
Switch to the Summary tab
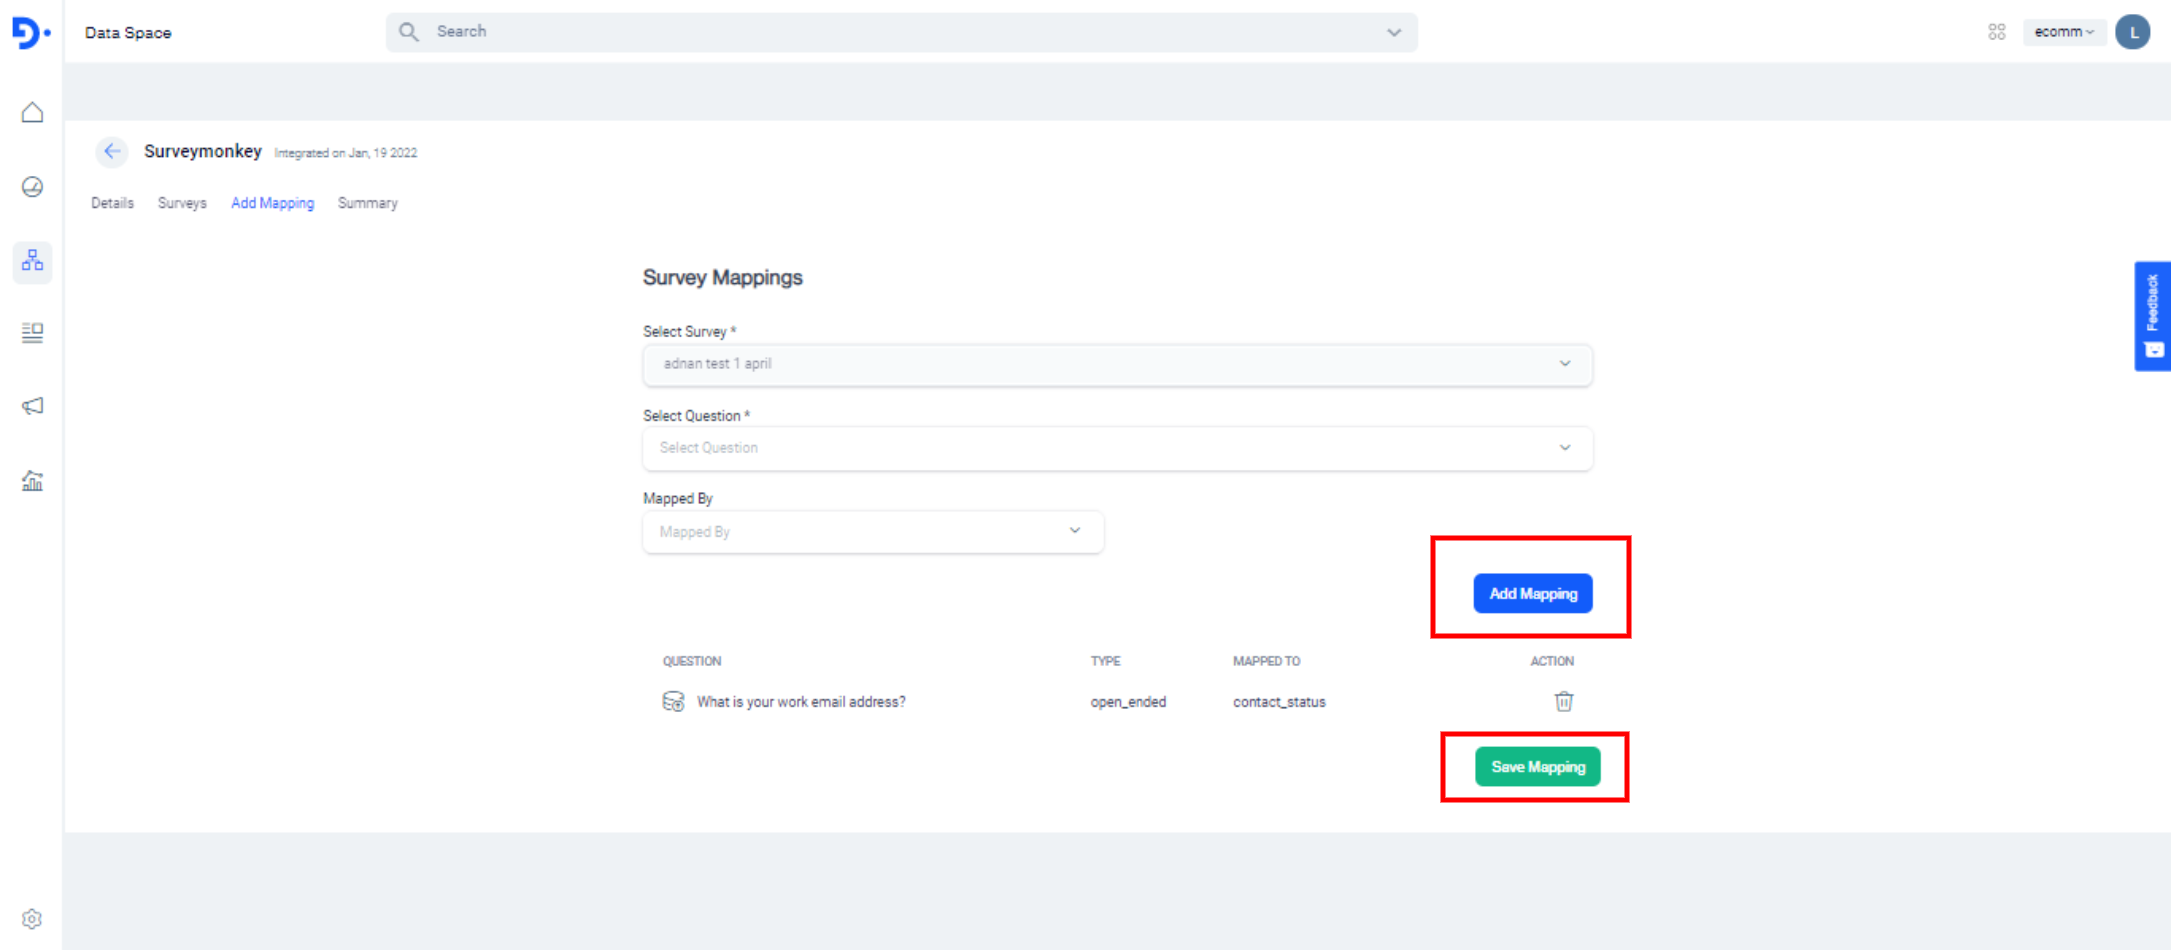[x=367, y=203]
